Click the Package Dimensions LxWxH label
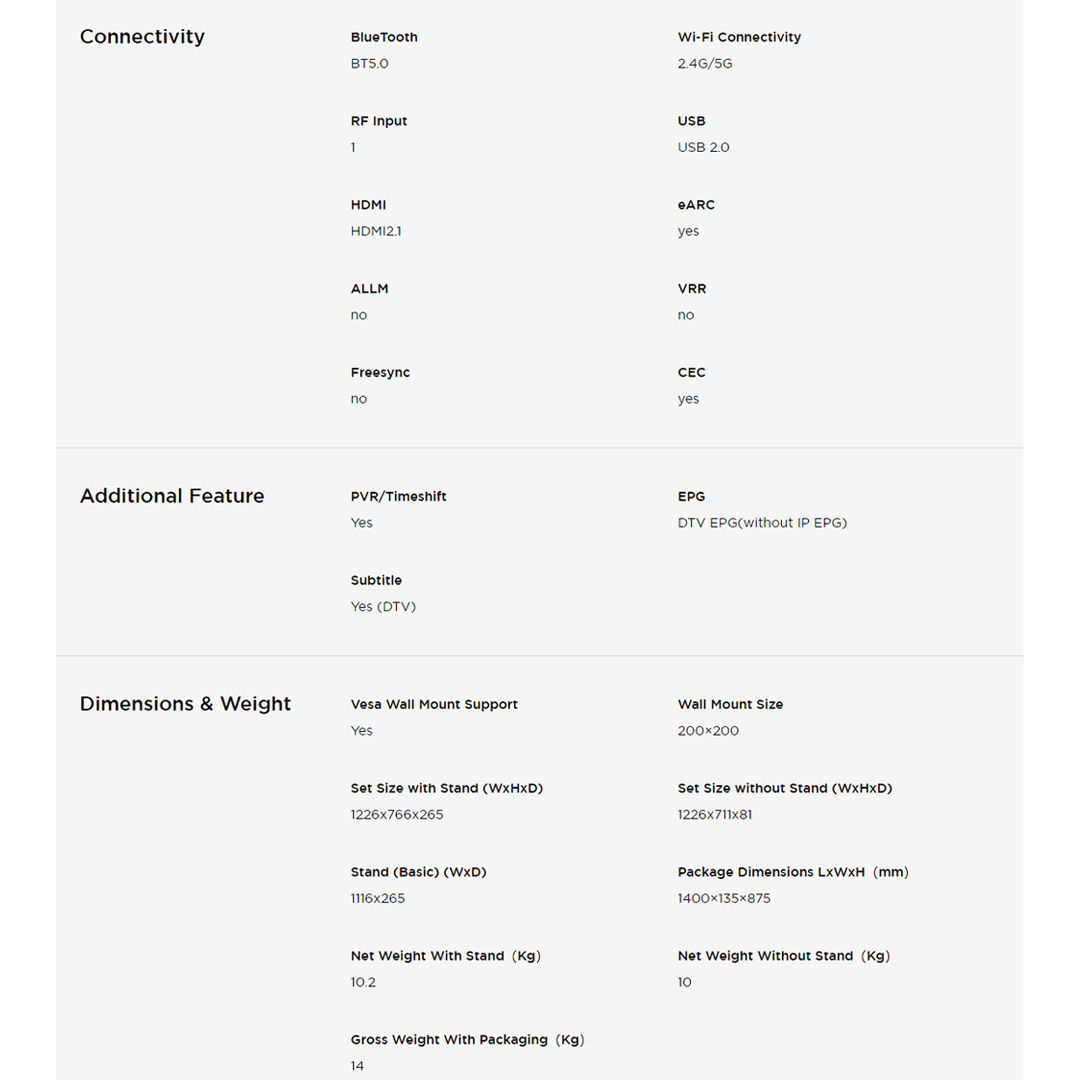This screenshot has height=1080, width=1080. [x=793, y=872]
